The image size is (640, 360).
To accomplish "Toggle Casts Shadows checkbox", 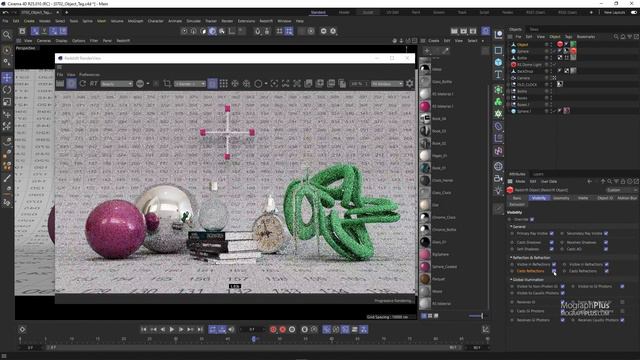I will coord(552,242).
